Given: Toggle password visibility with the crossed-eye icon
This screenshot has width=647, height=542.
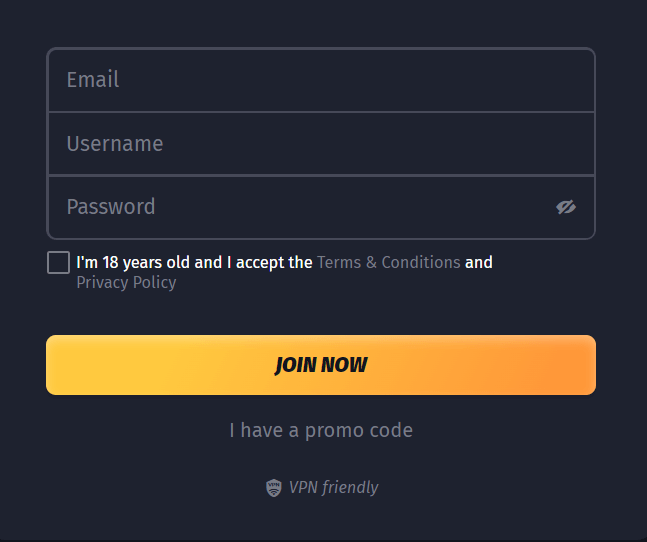Looking at the screenshot, I should 566,207.
